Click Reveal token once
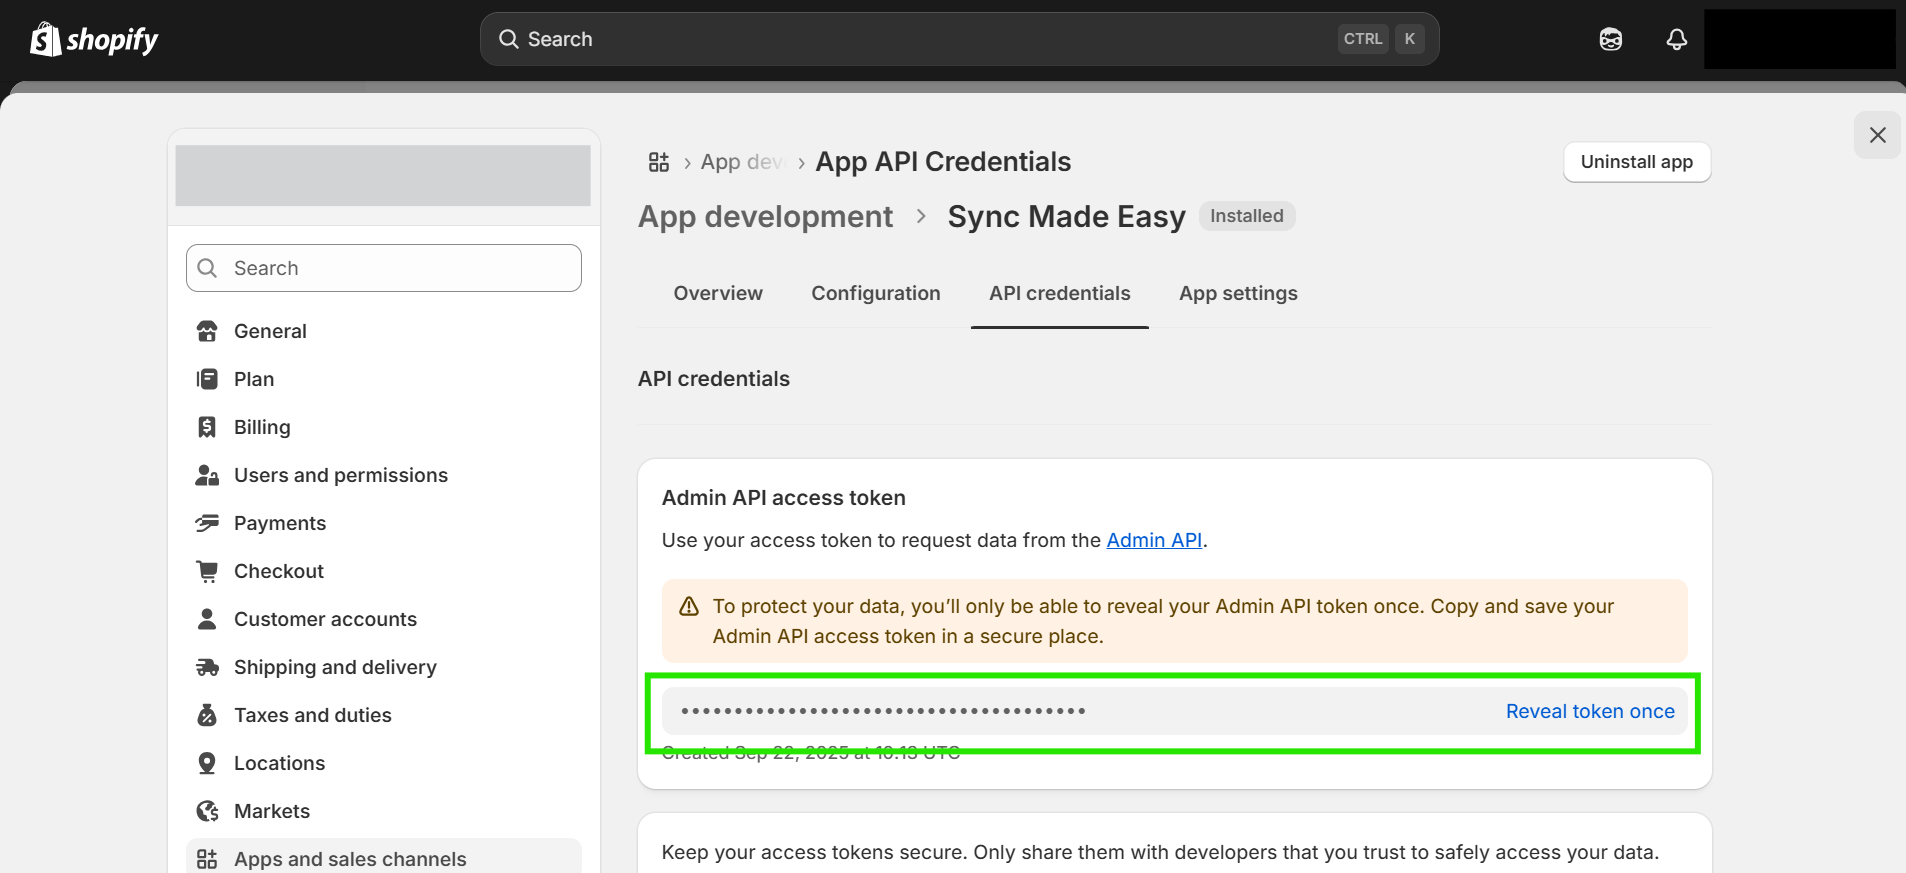1906x873 pixels. (1589, 711)
